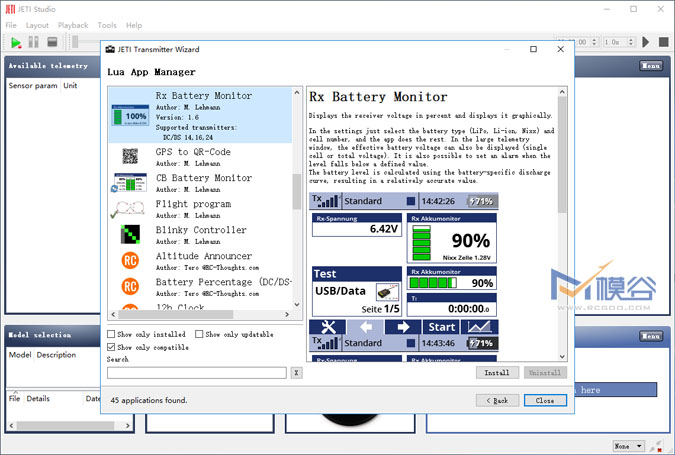Image resolution: width=675 pixels, height=455 pixels.
Task: Click the Rx Battery Monitor 100% thumbnail
Action: tap(130, 115)
